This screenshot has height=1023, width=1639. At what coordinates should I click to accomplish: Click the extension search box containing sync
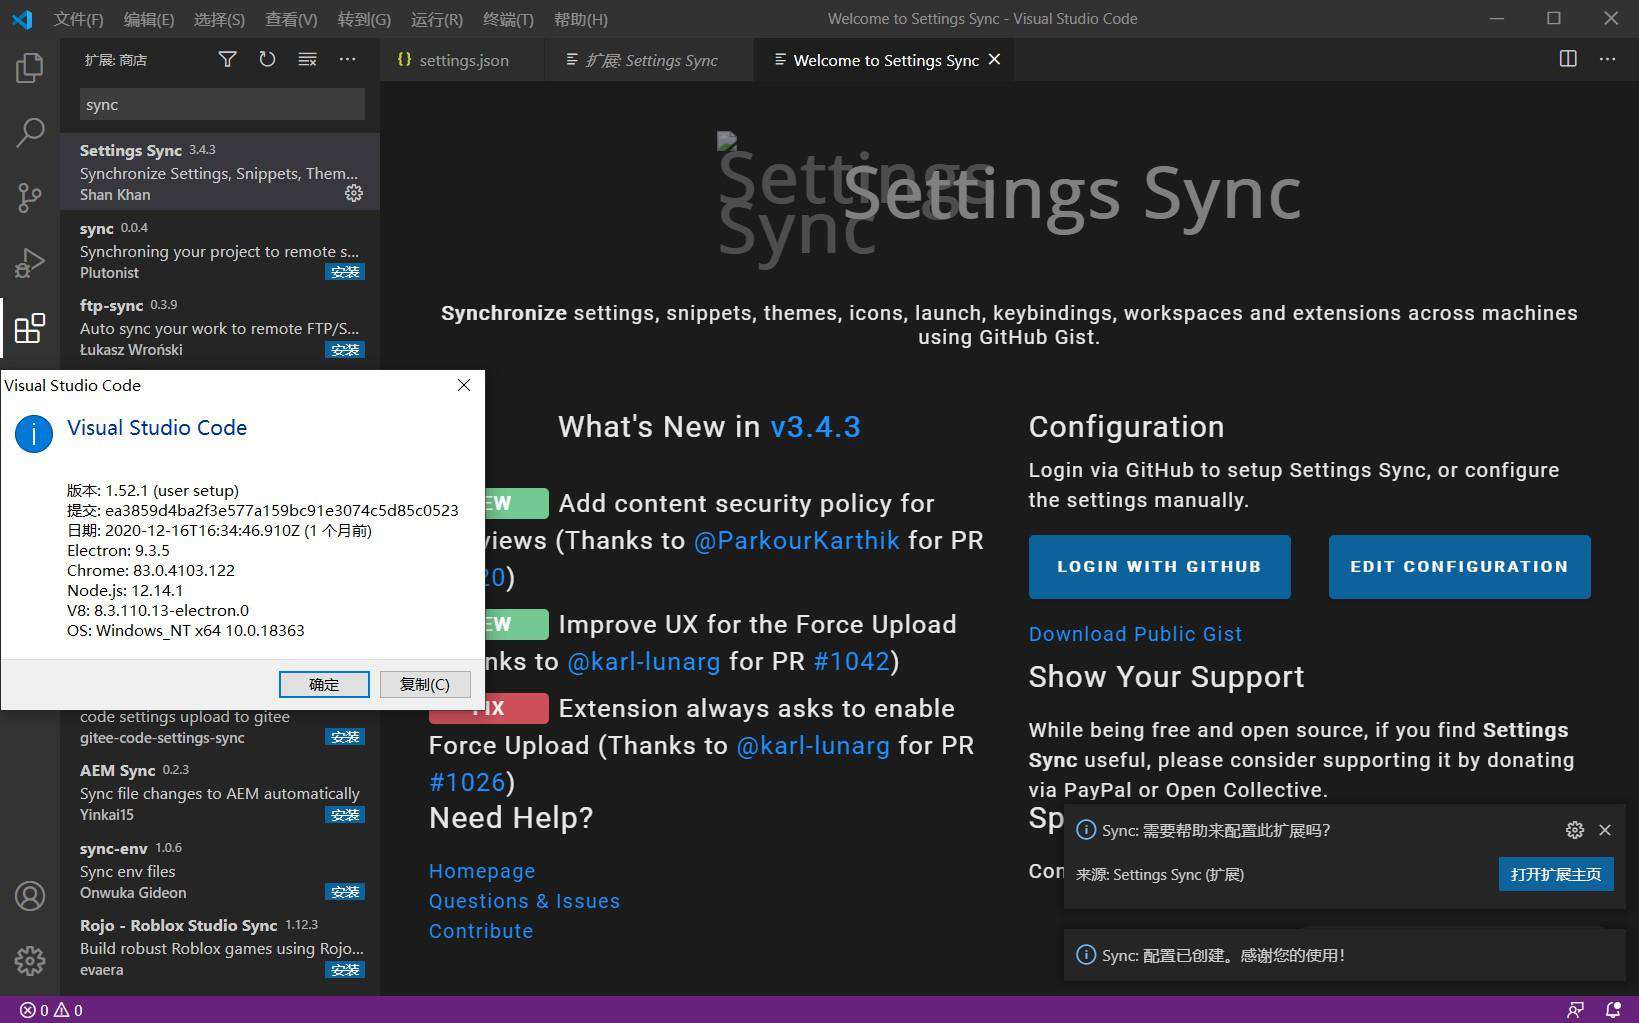[x=222, y=104]
